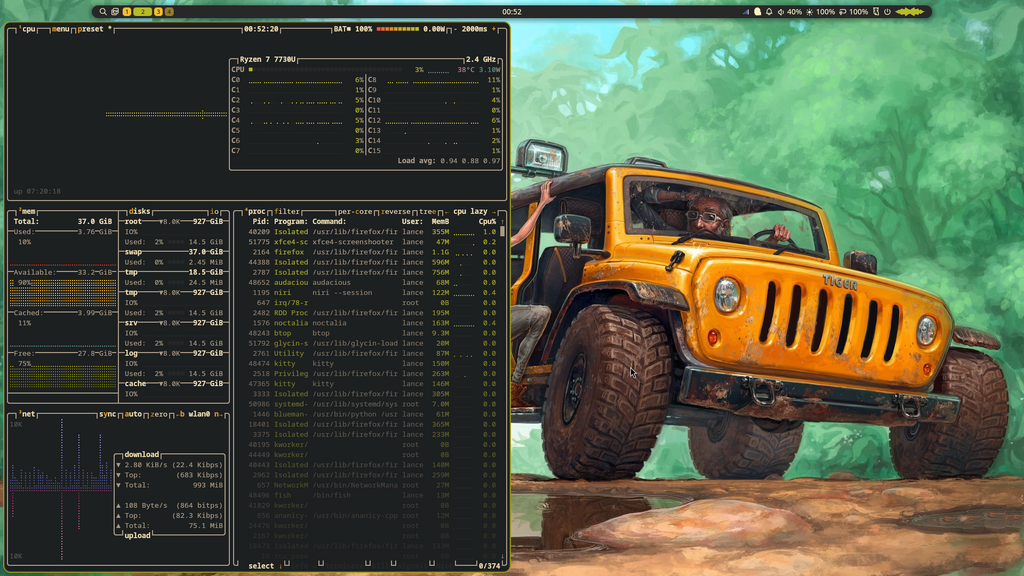Click the Pid: column header
The width and height of the screenshot is (1024, 576).
(261, 221)
